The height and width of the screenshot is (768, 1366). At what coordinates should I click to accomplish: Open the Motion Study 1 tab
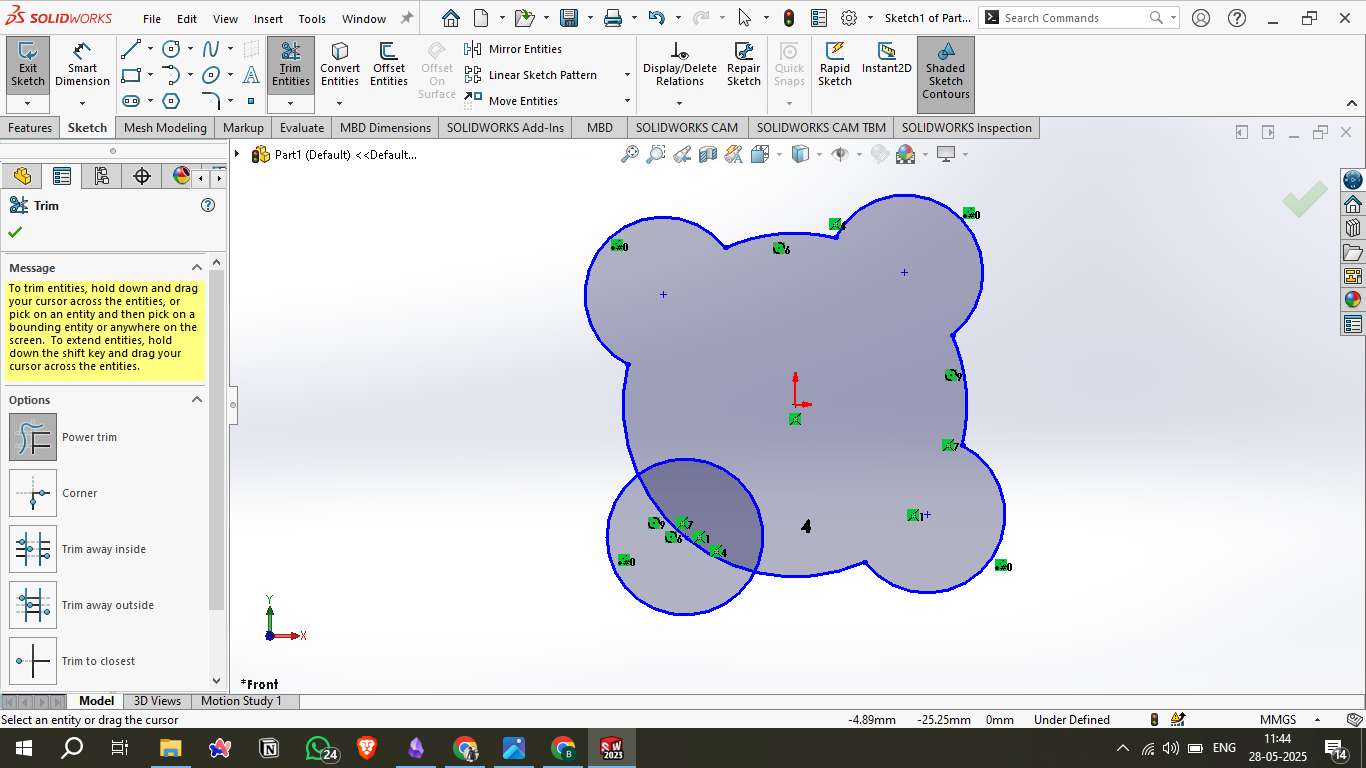[241, 701]
